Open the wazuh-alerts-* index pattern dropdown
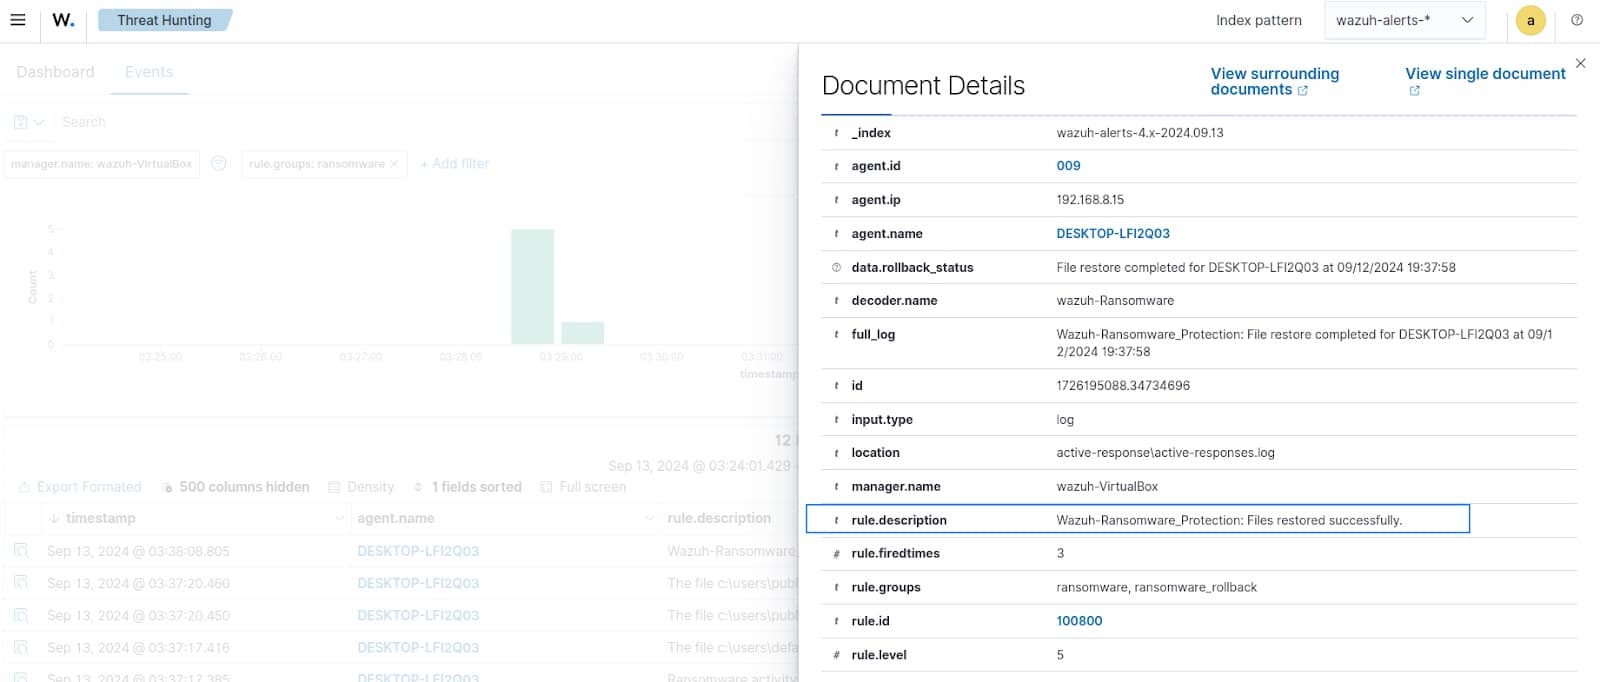 [x=1404, y=20]
